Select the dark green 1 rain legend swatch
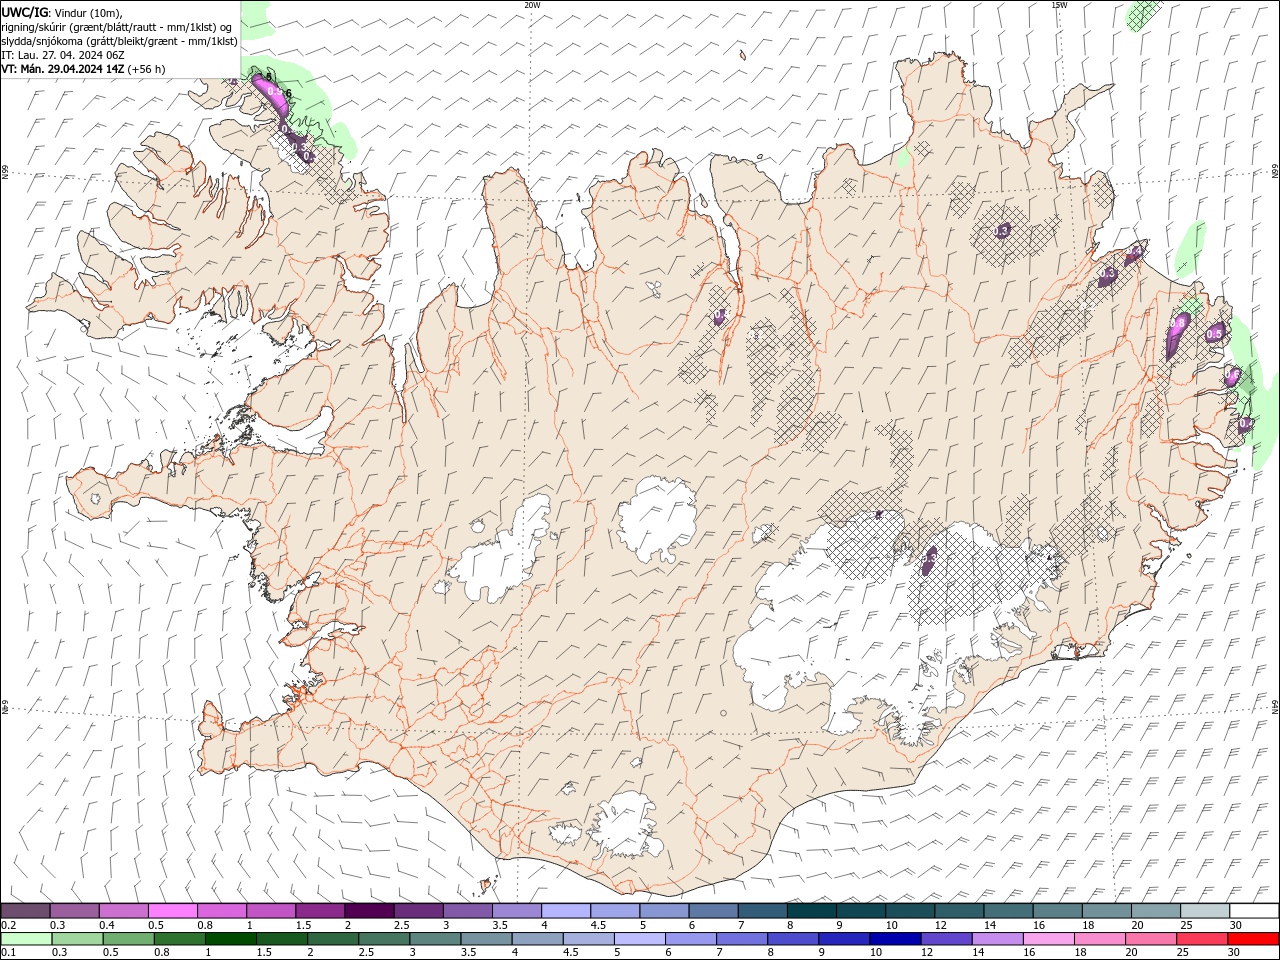 [x=230, y=939]
